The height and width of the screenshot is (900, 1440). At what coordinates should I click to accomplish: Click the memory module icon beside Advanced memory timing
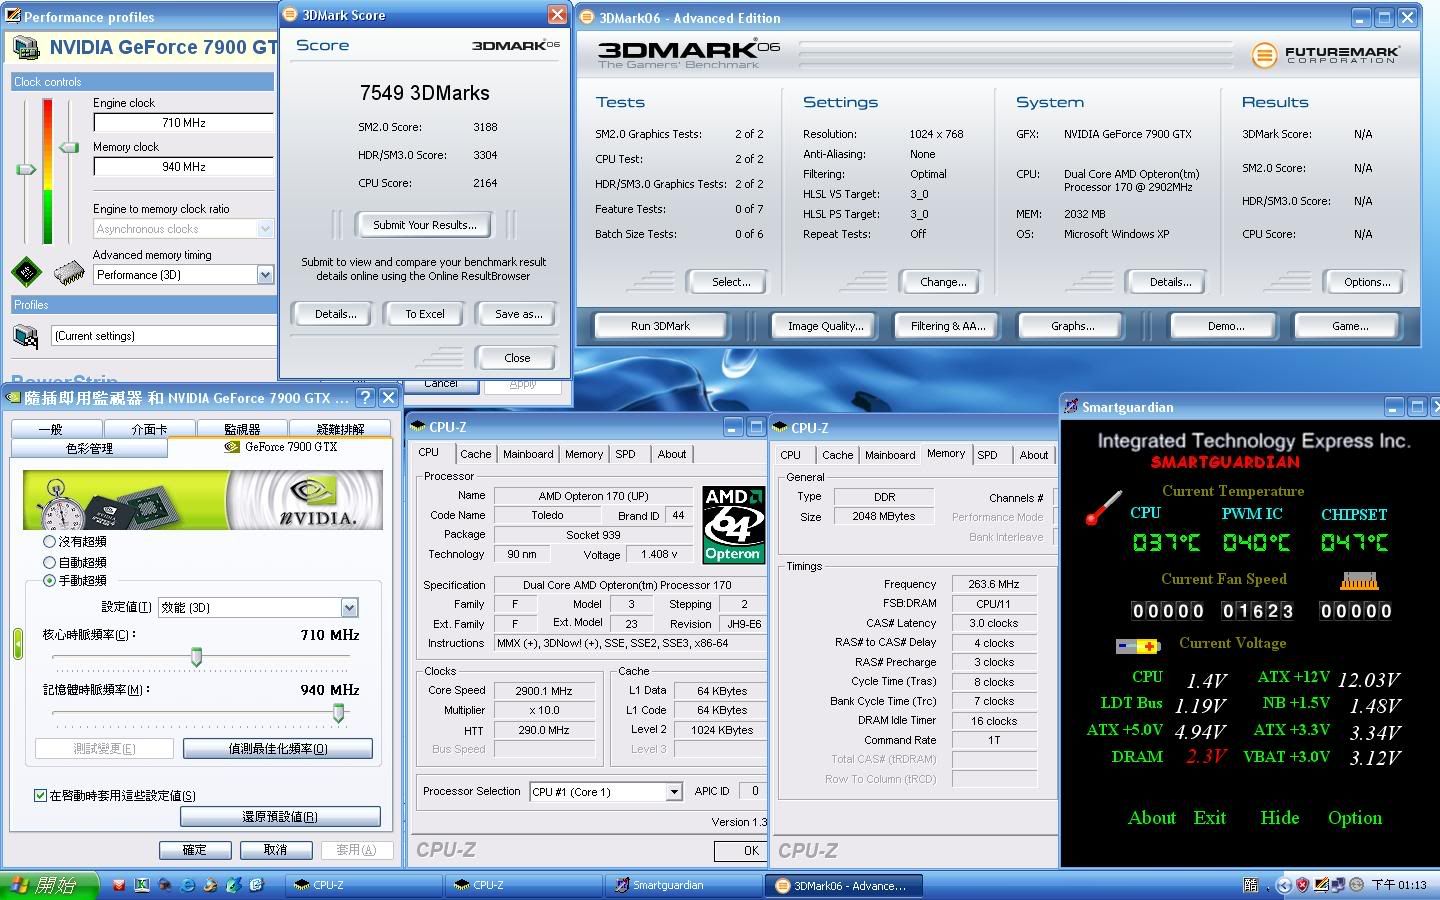[68, 272]
